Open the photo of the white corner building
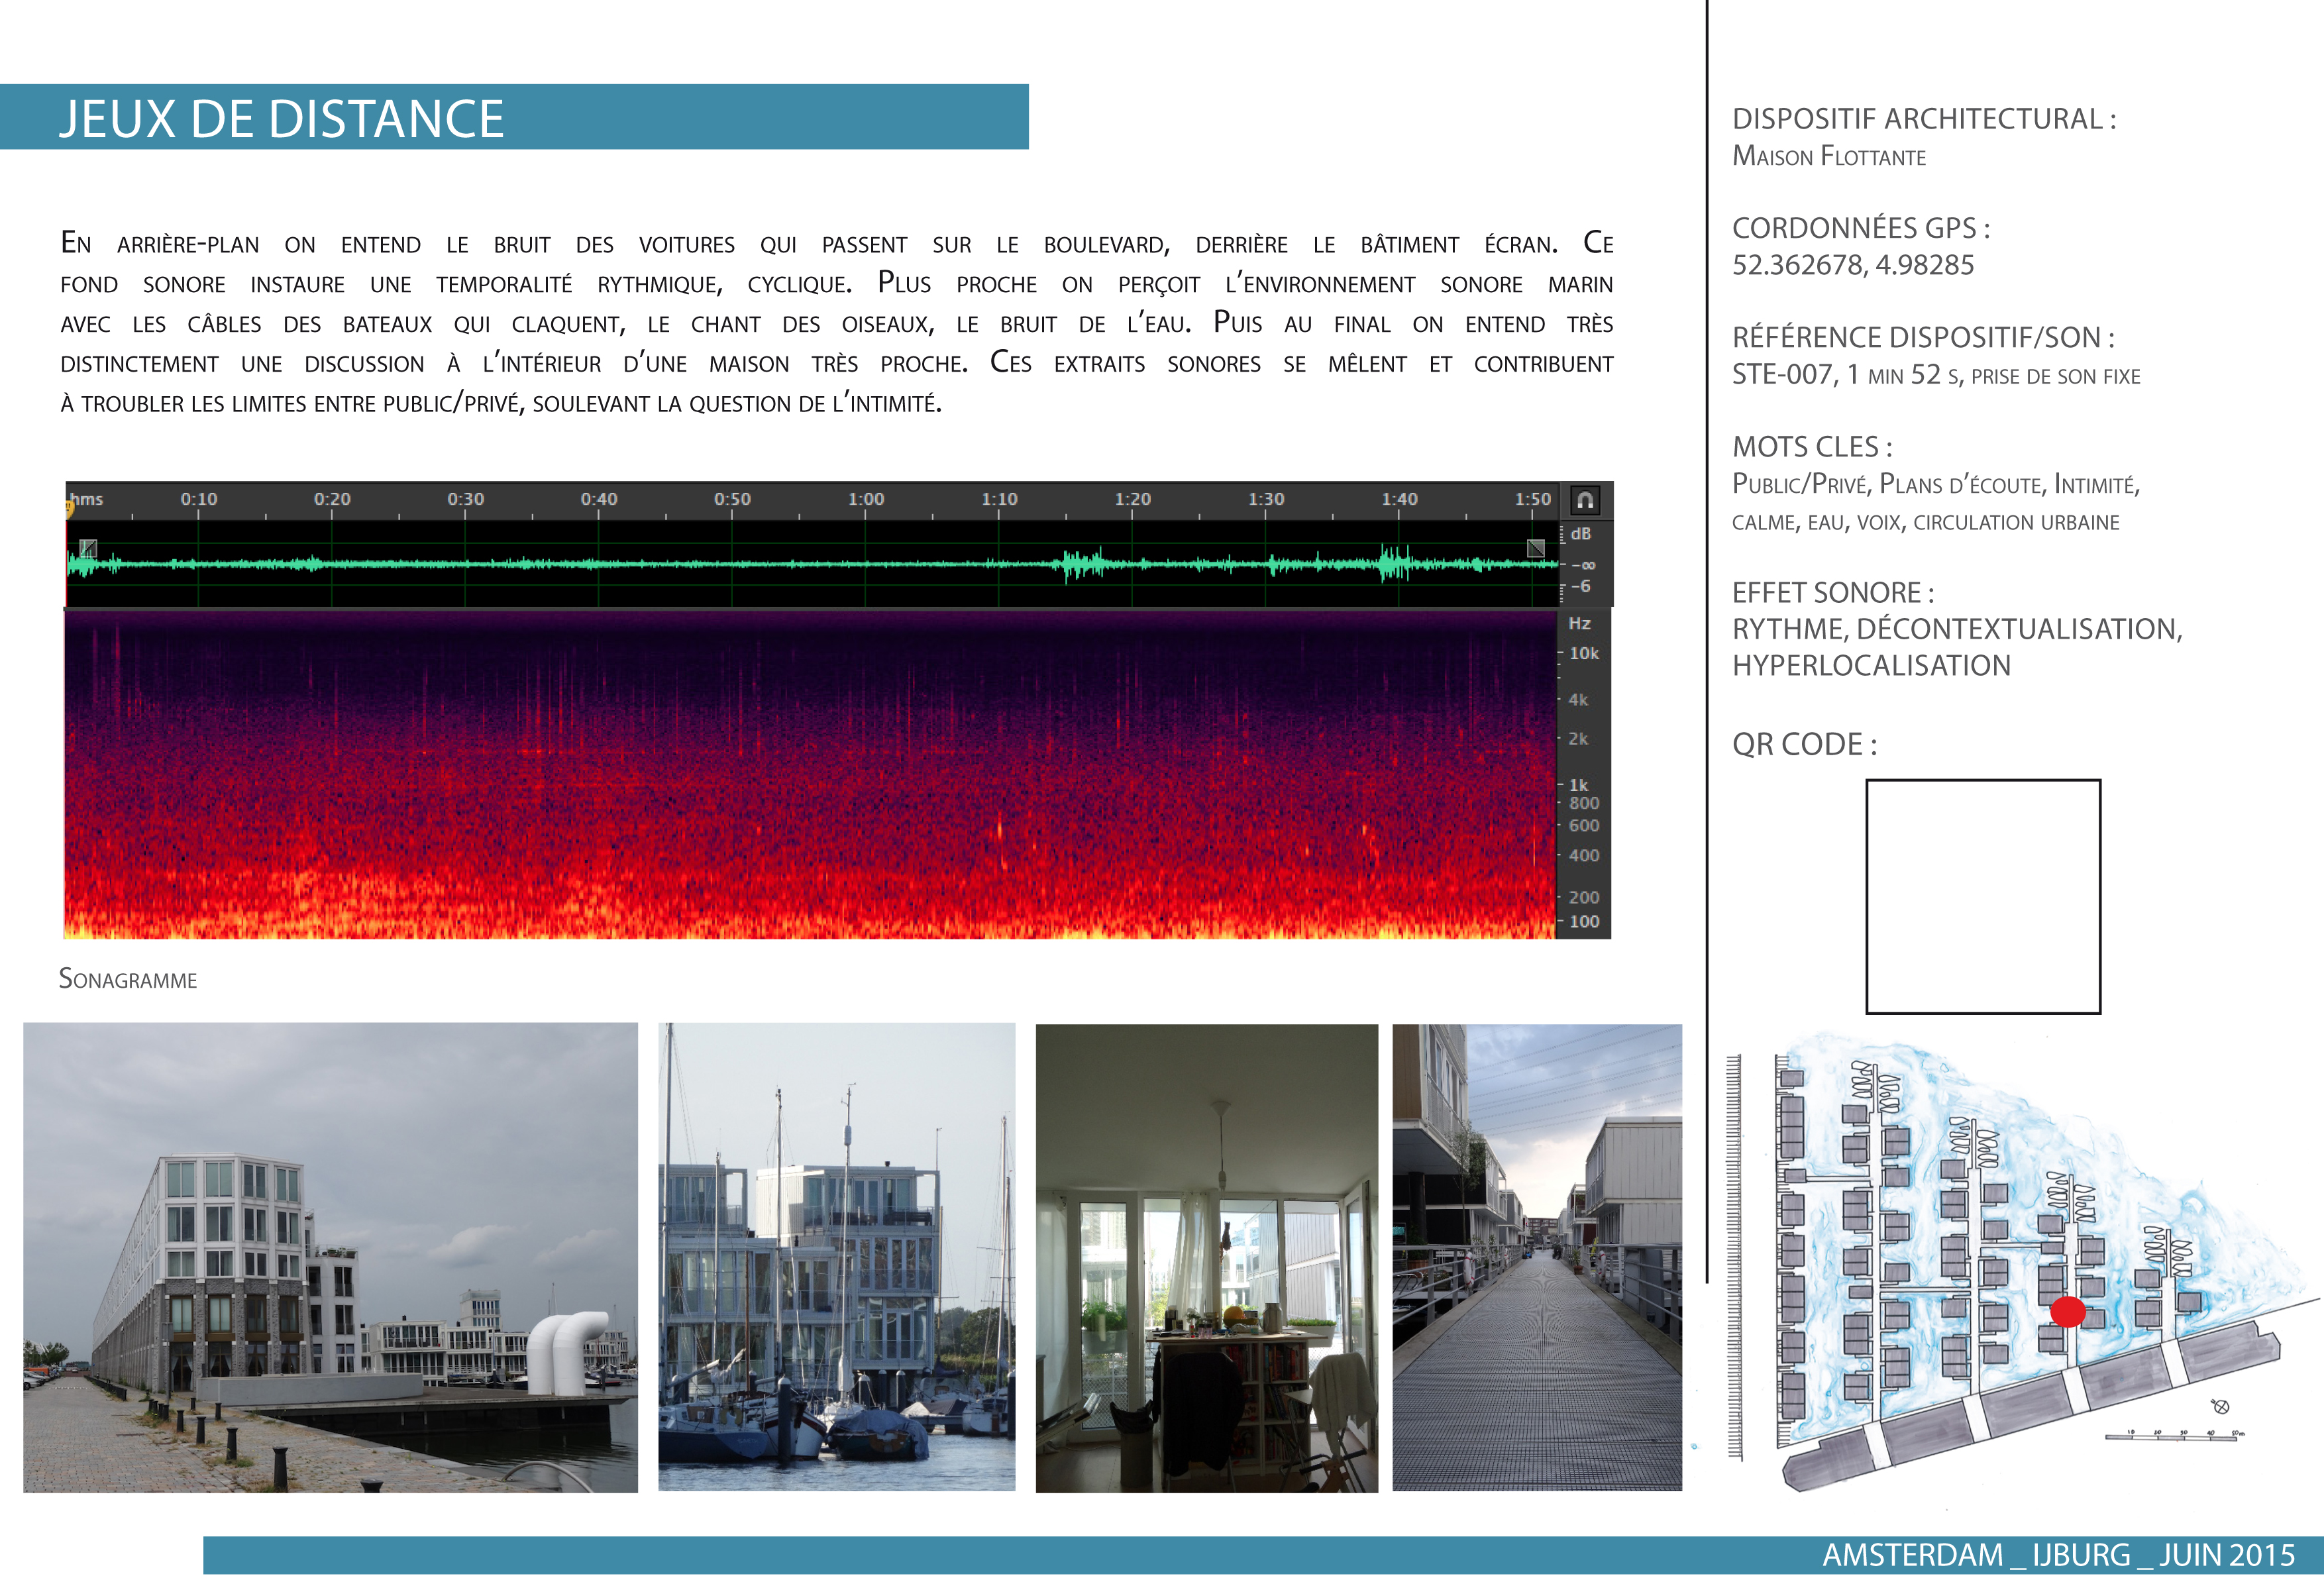Viewport: 2324px width, 1580px height. [x=330, y=1257]
